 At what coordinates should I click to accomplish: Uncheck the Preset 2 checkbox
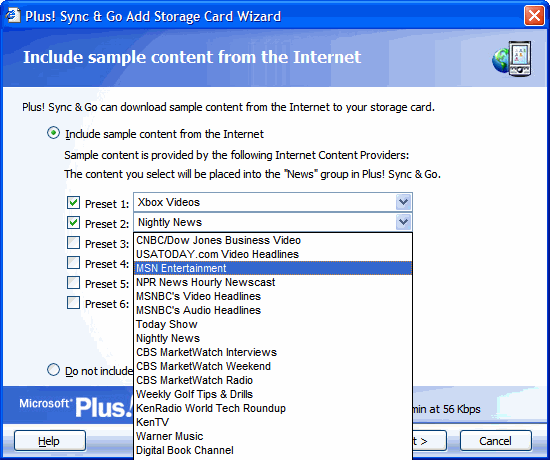[73, 222]
